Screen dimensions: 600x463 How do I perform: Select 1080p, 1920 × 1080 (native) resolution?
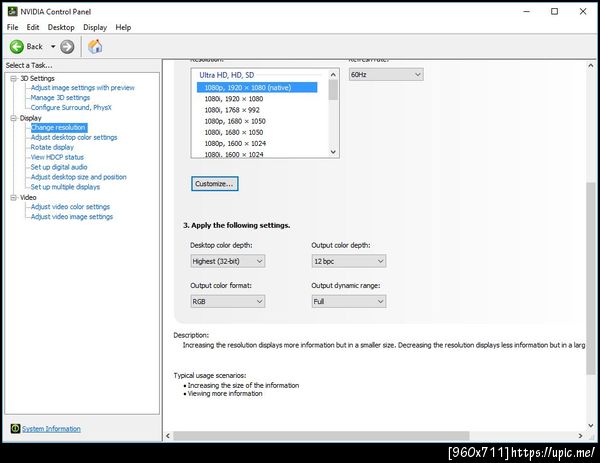[257, 88]
